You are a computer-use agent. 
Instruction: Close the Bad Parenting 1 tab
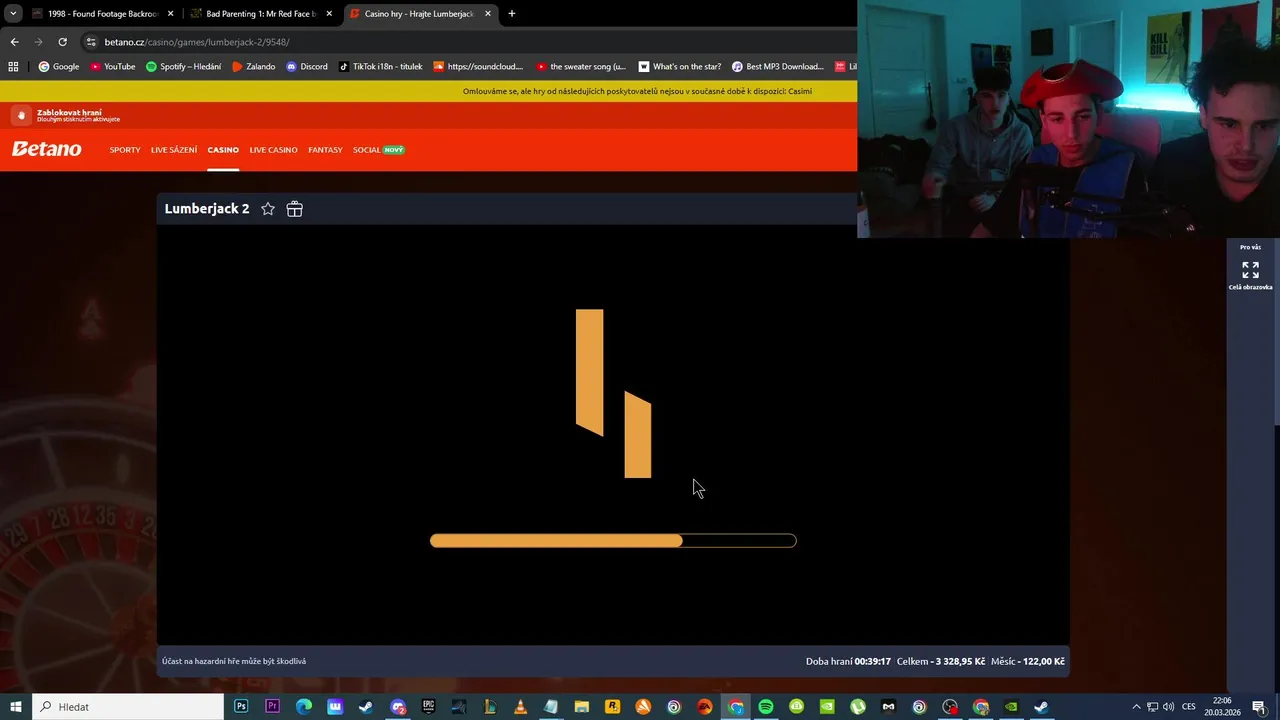[329, 14]
